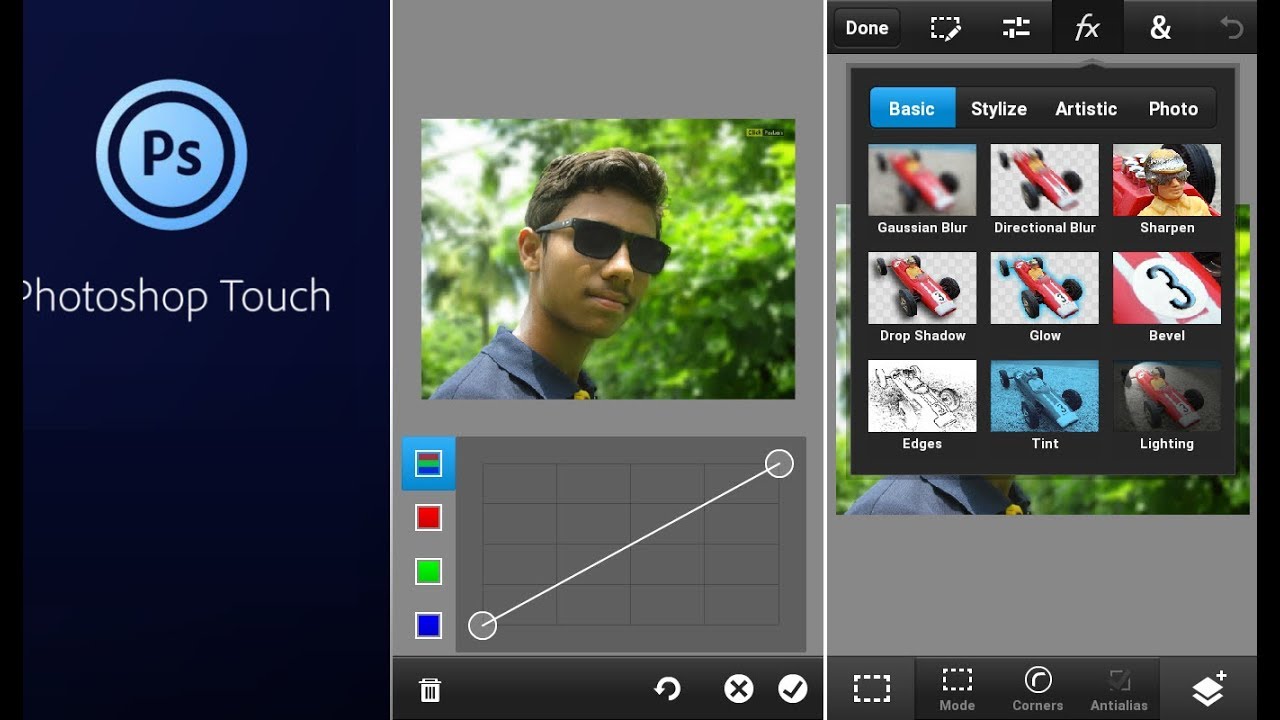Tap the Done button
The image size is (1280, 720).
click(867, 28)
